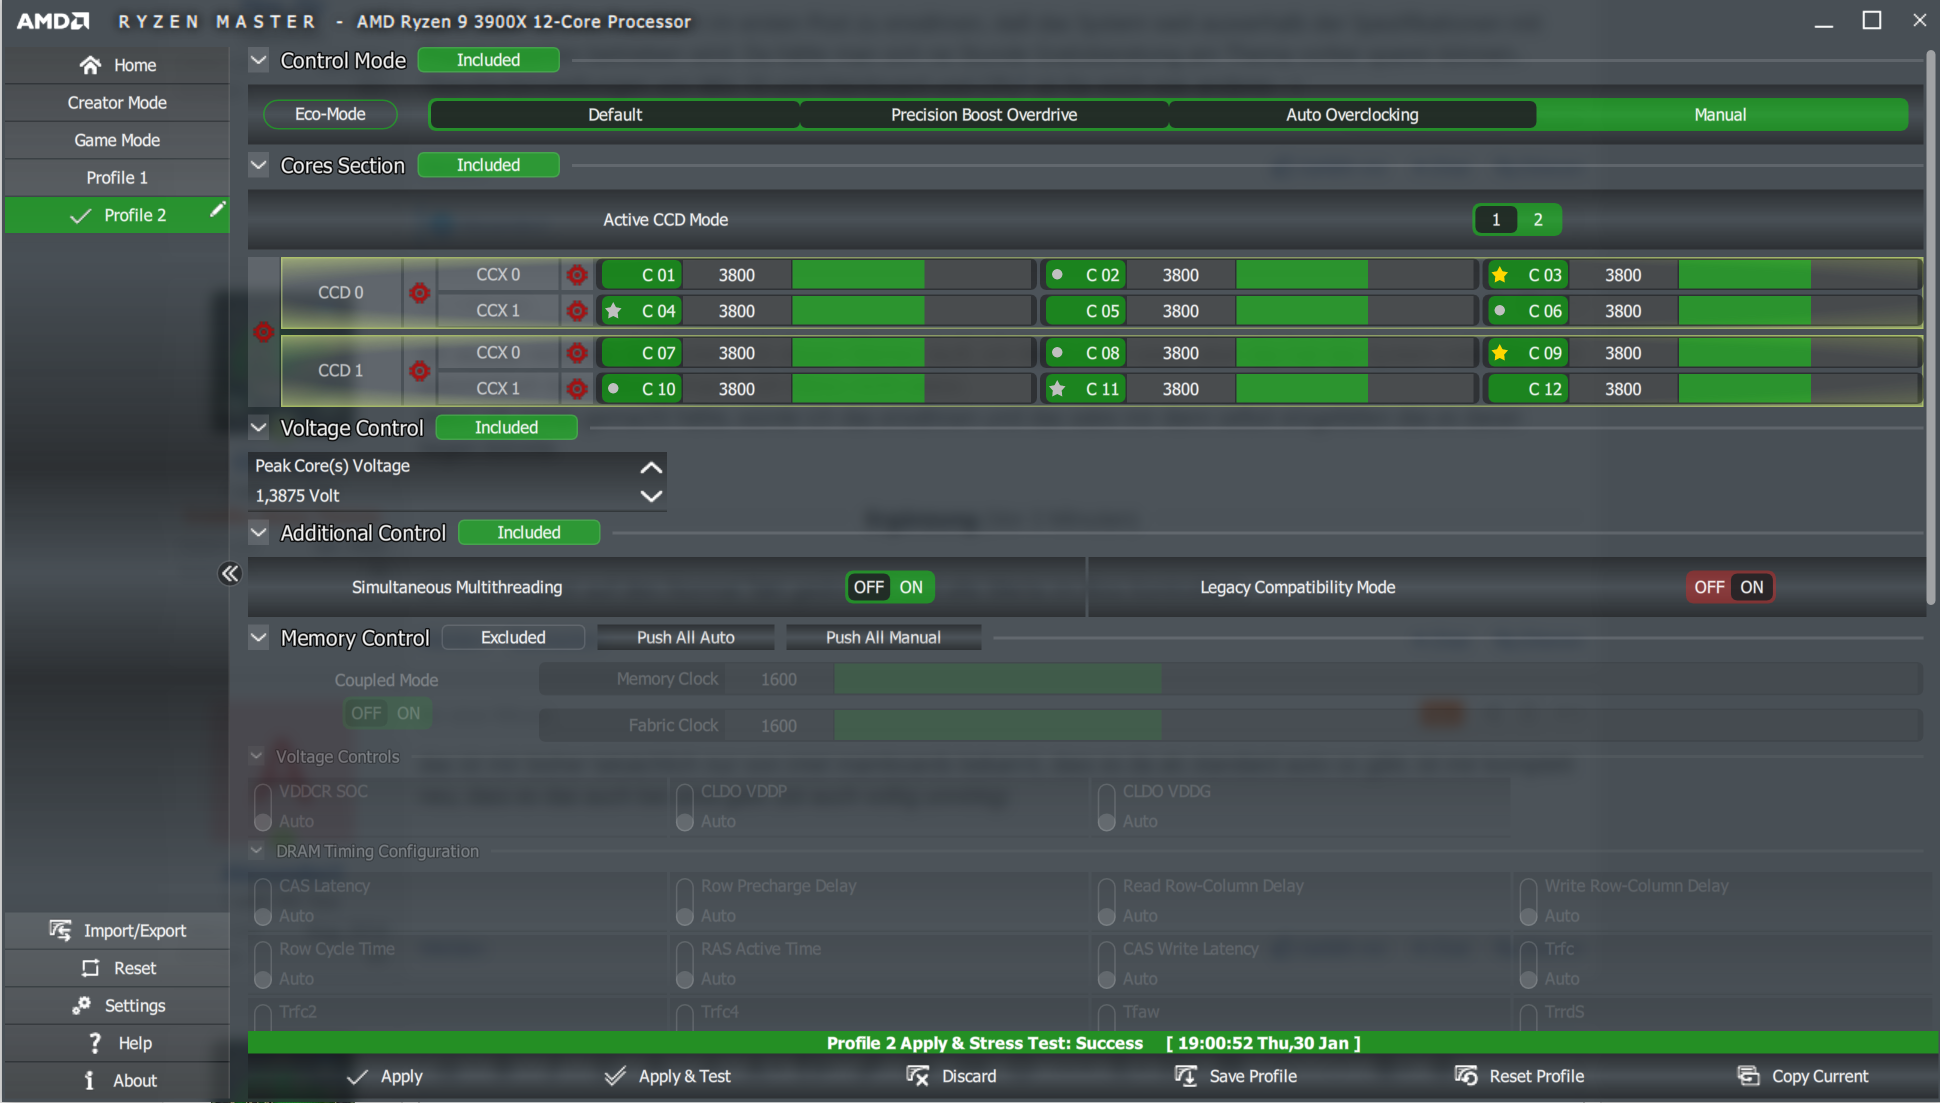This screenshot has width=1940, height=1103.
Task: Click the red gear icon for CCD 1 CCX 1
Action: (577, 389)
